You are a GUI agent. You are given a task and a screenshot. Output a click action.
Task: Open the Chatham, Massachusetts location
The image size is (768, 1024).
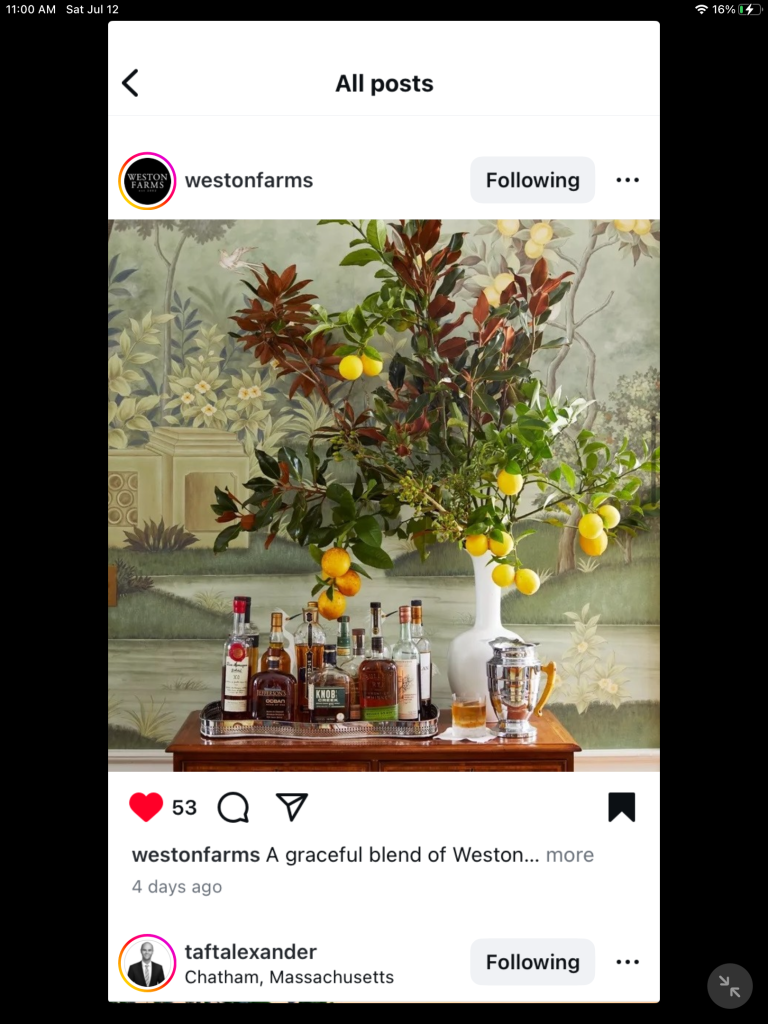click(289, 977)
